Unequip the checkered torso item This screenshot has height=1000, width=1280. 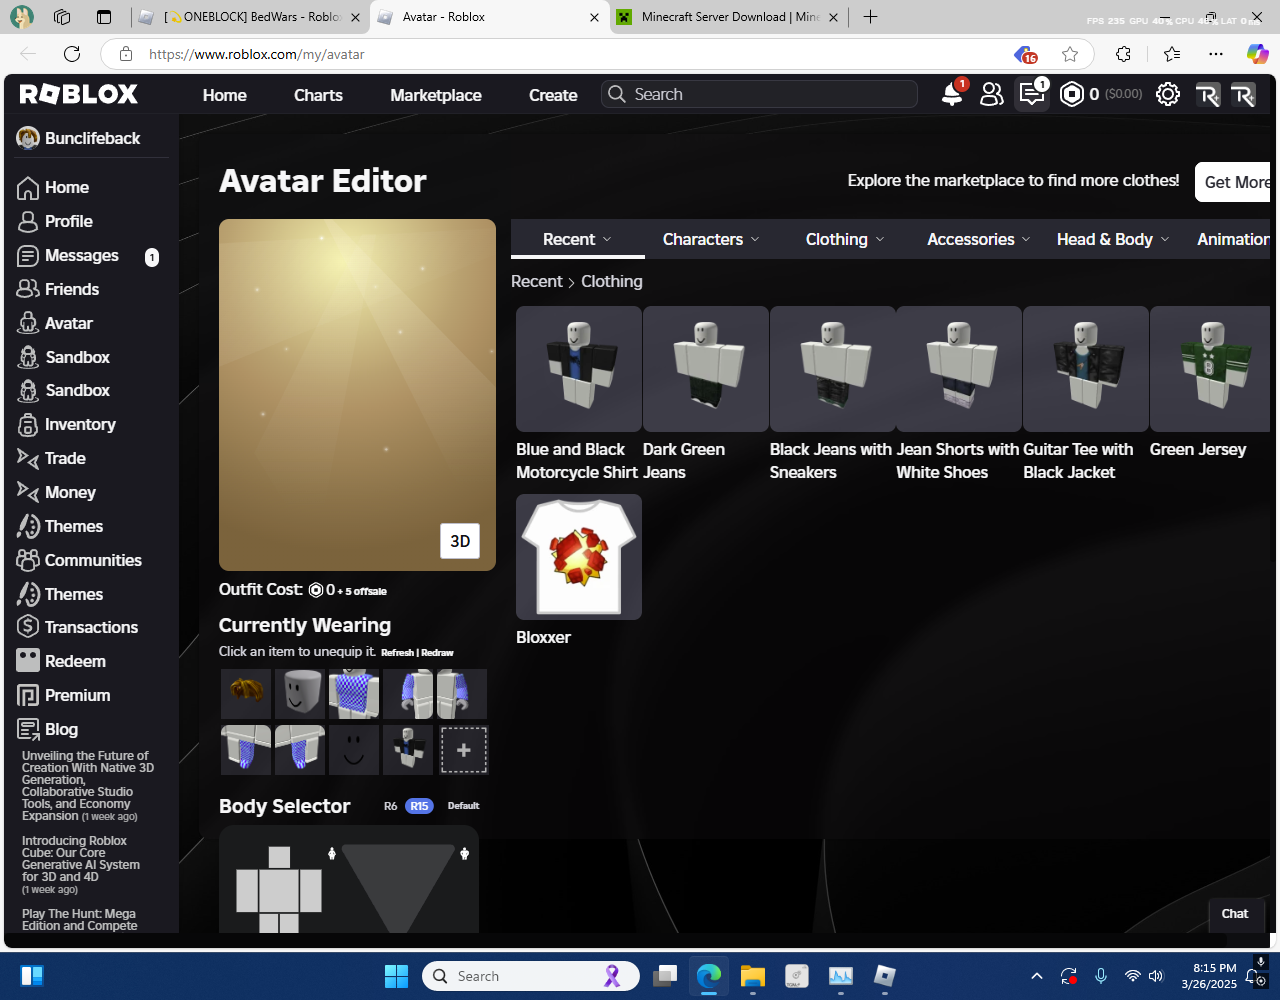[x=354, y=694]
